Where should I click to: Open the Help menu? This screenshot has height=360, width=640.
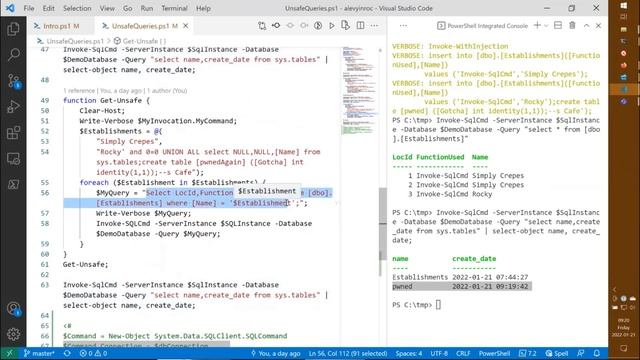[x=203, y=8]
